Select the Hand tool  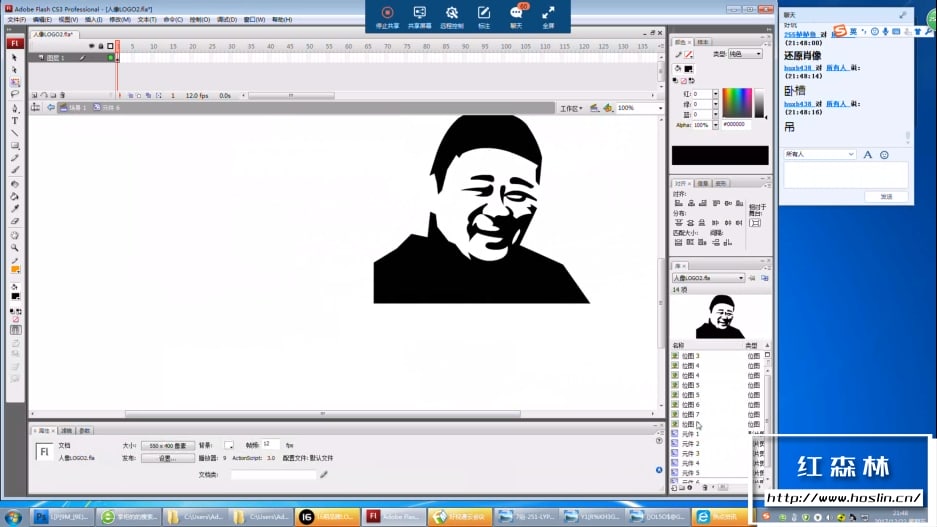pyautogui.click(x=15, y=235)
